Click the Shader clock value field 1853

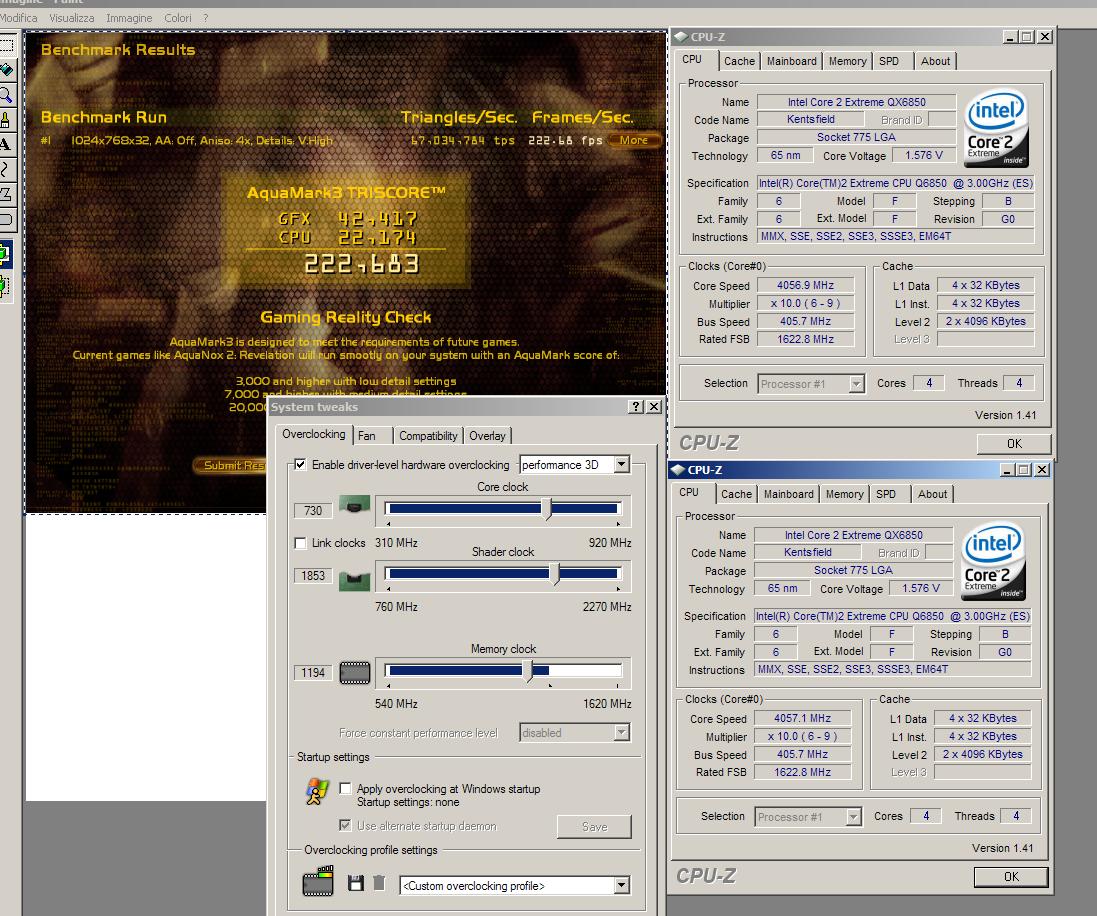click(x=313, y=576)
